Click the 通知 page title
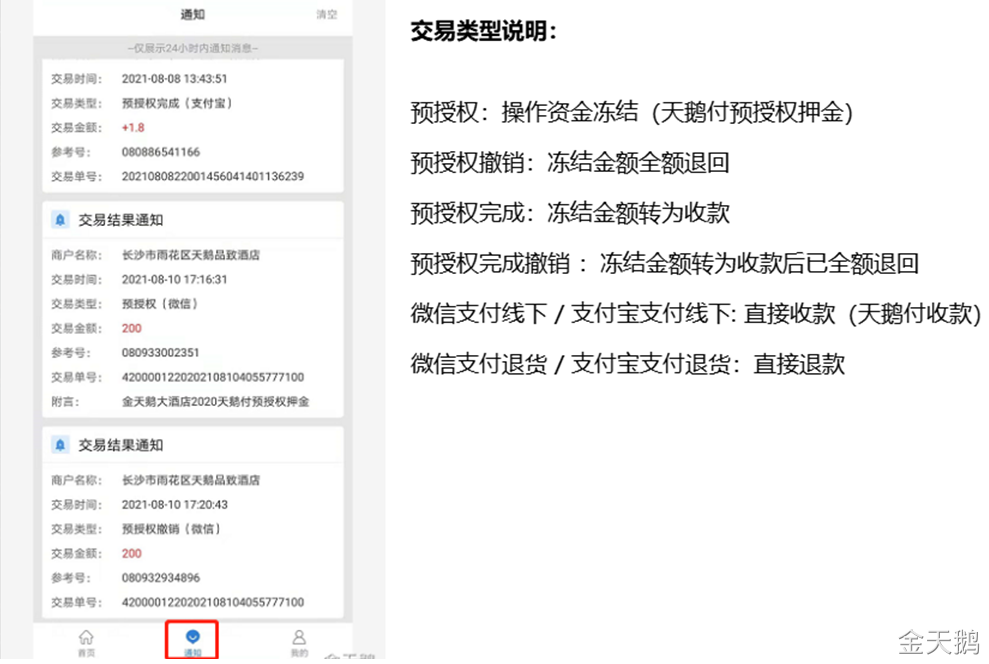989x664 pixels. click(x=192, y=14)
